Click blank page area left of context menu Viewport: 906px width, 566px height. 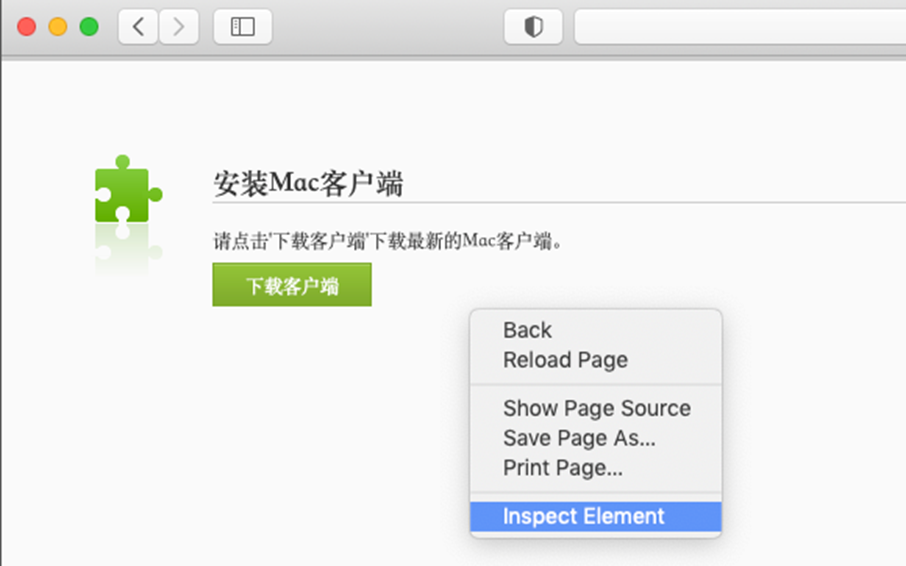[250, 430]
